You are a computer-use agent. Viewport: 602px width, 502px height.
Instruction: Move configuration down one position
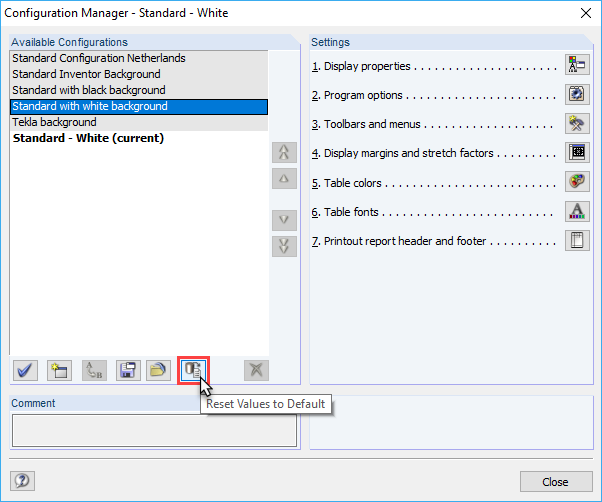(x=284, y=220)
